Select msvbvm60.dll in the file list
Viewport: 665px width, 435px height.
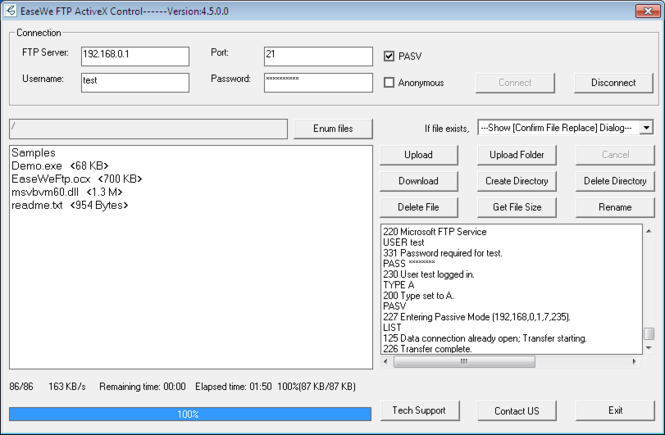pos(67,192)
